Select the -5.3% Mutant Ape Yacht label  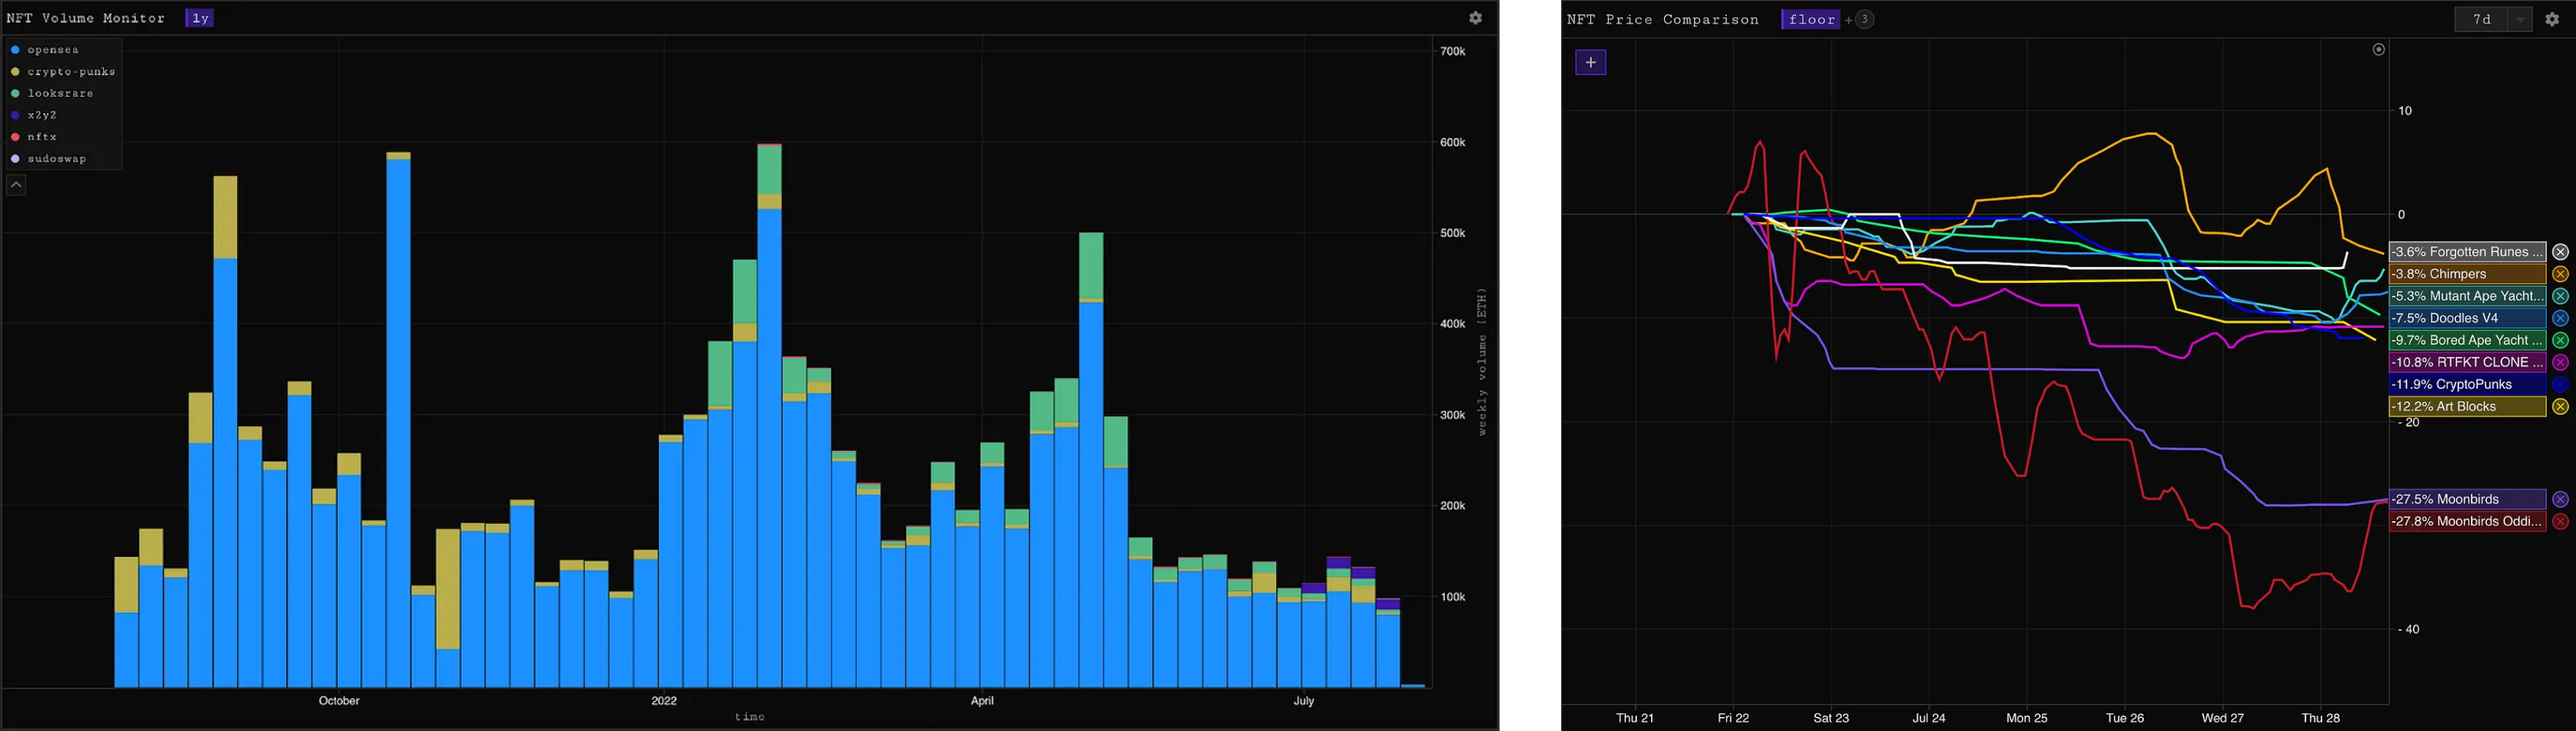click(2467, 296)
